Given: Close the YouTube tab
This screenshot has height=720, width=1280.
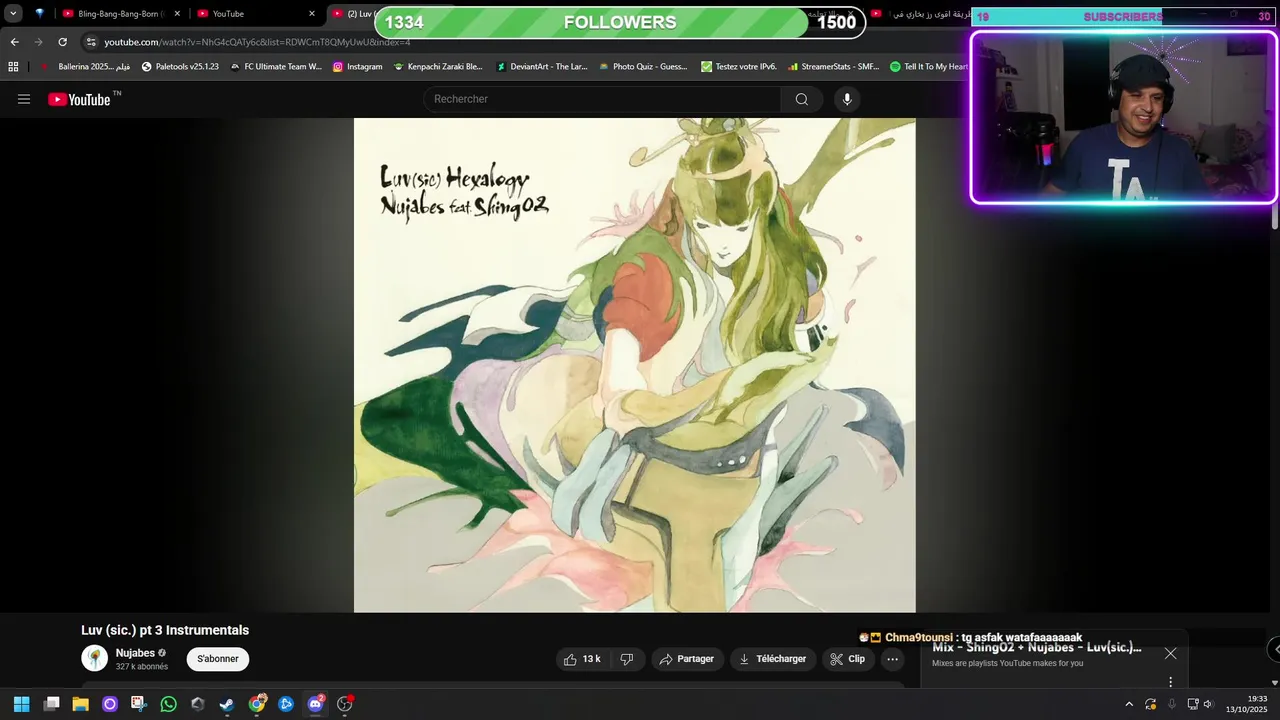Looking at the screenshot, I should pyautogui.click(x=311, y=14).
